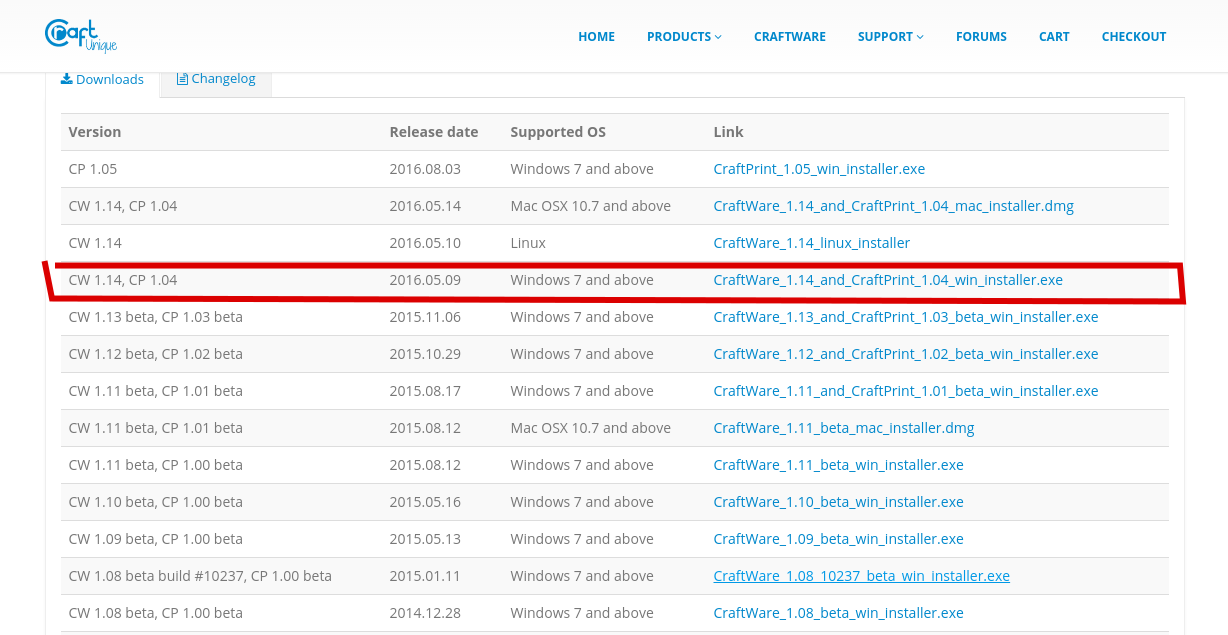Open the Cart page
The image size is (1228, 635).
point(1054,37)
